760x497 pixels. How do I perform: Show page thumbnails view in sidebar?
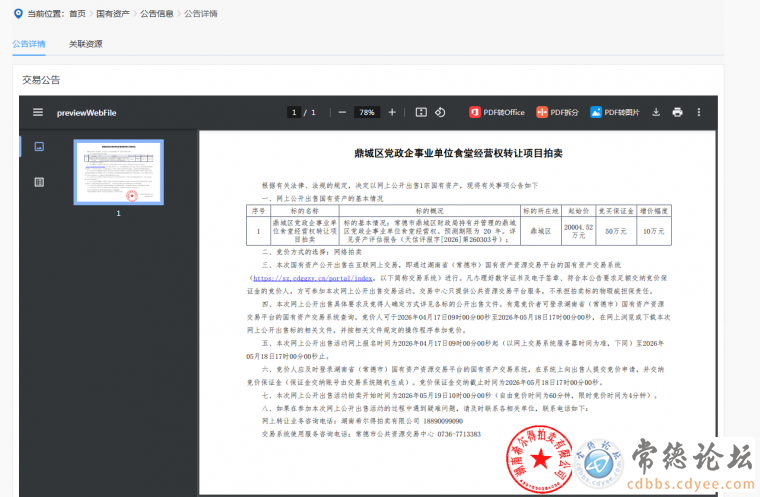39,147
